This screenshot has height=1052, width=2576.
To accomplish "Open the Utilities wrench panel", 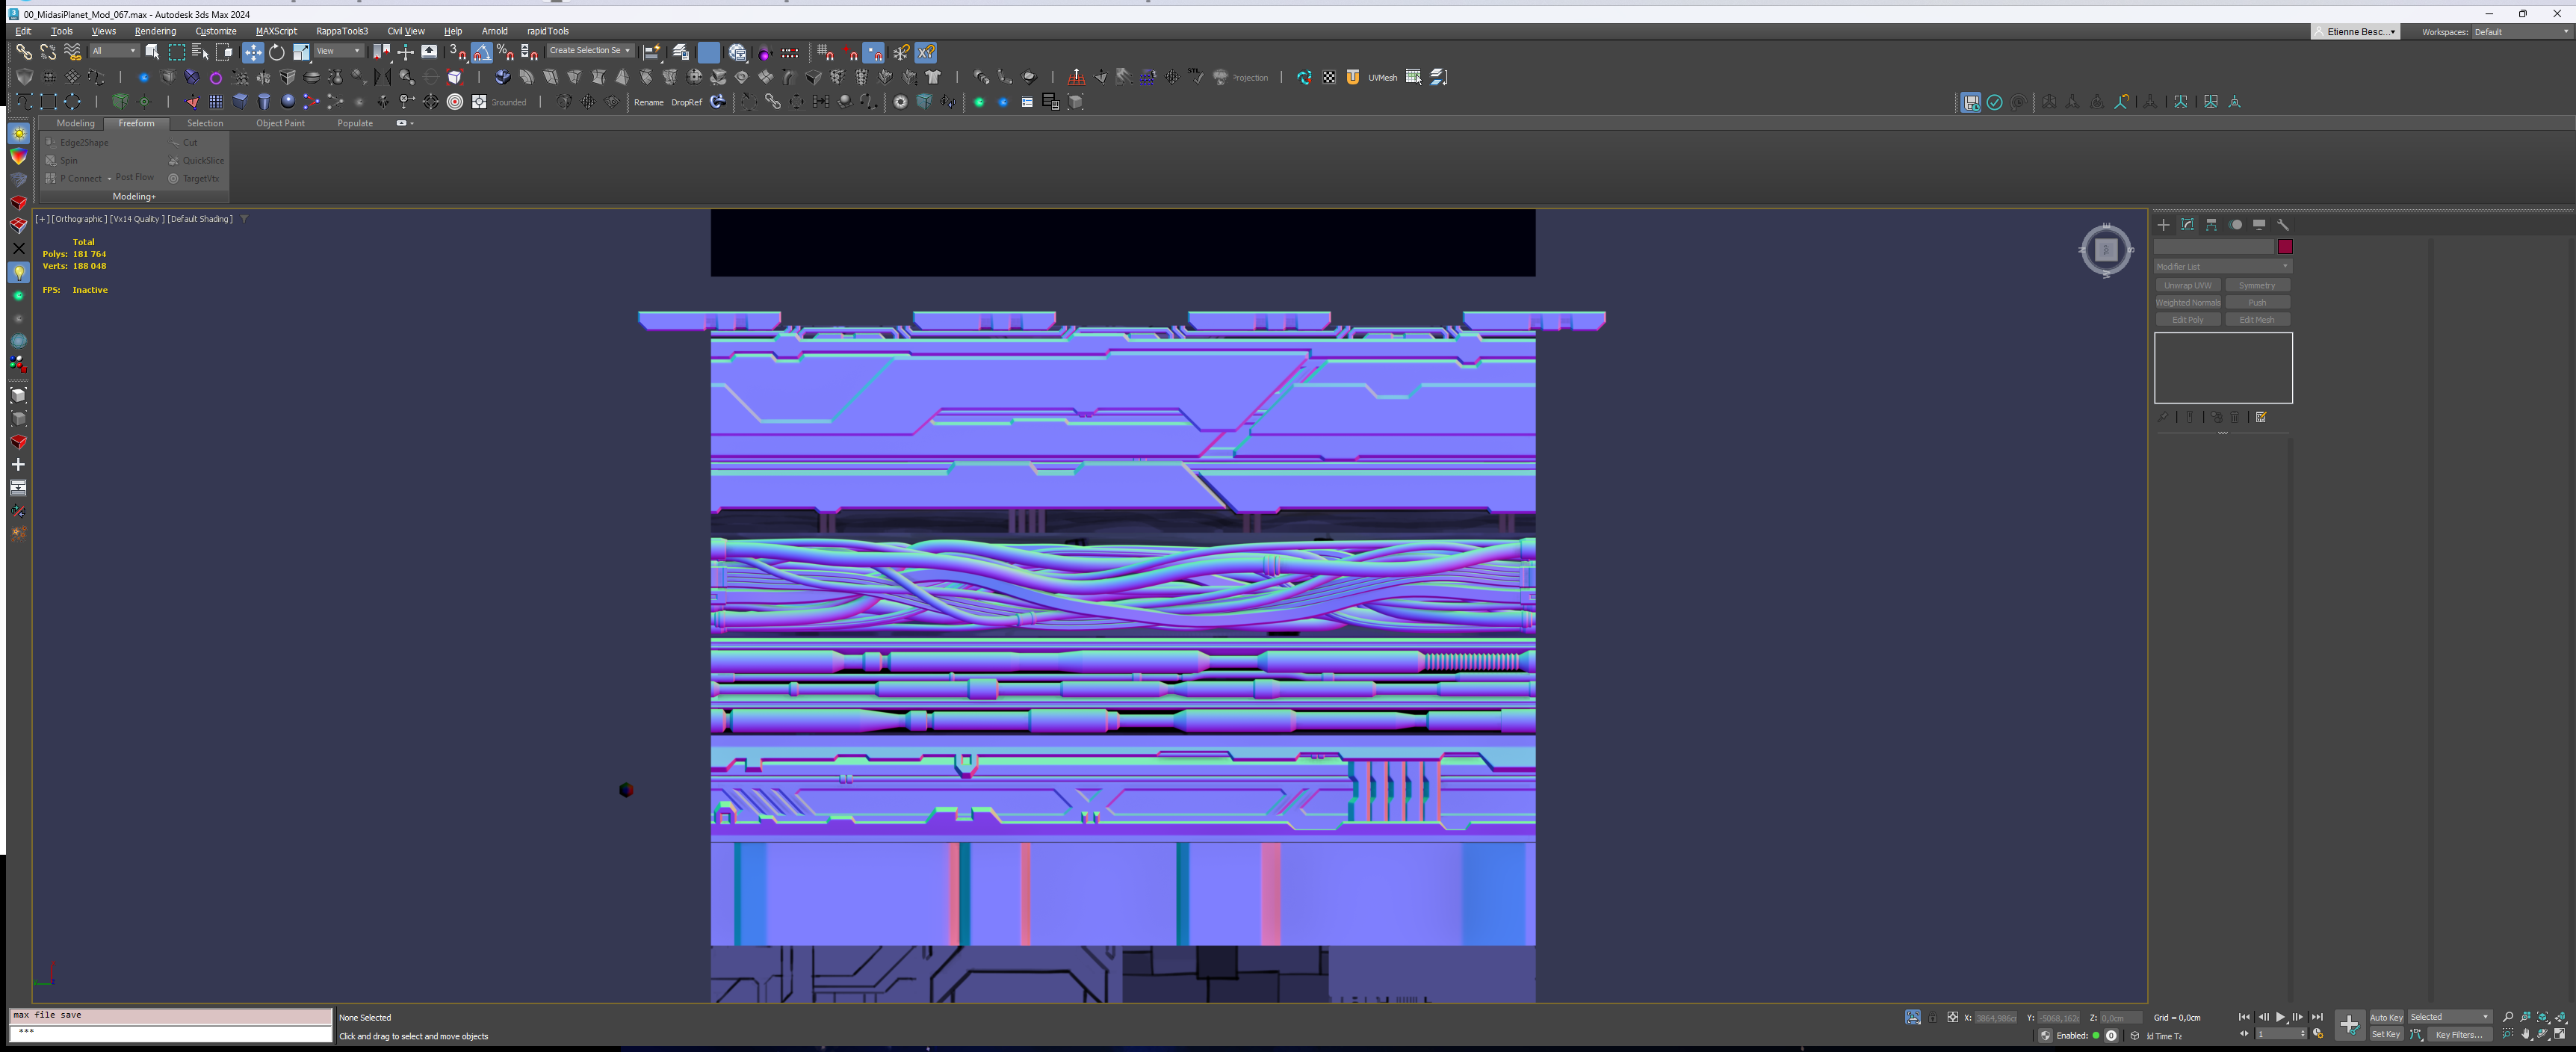I will point(2283,225).
